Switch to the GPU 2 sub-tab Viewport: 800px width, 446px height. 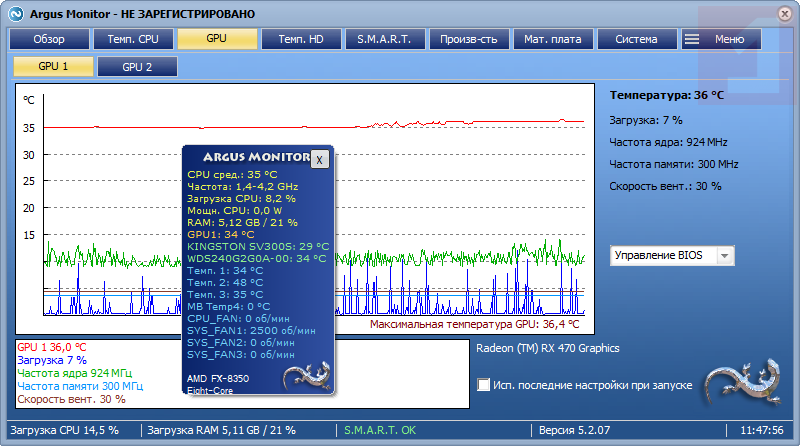coord(137,66)
